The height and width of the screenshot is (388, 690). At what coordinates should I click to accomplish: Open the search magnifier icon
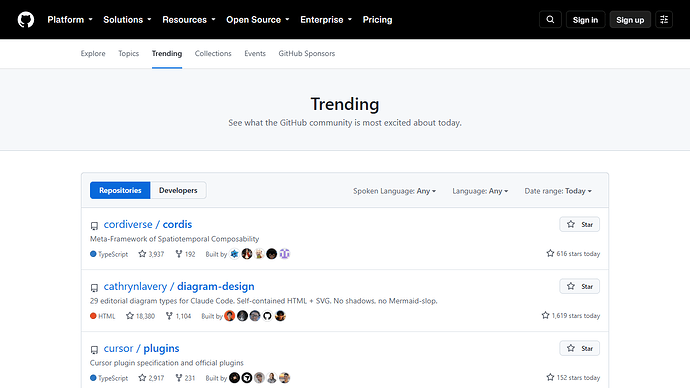point(550,19)
